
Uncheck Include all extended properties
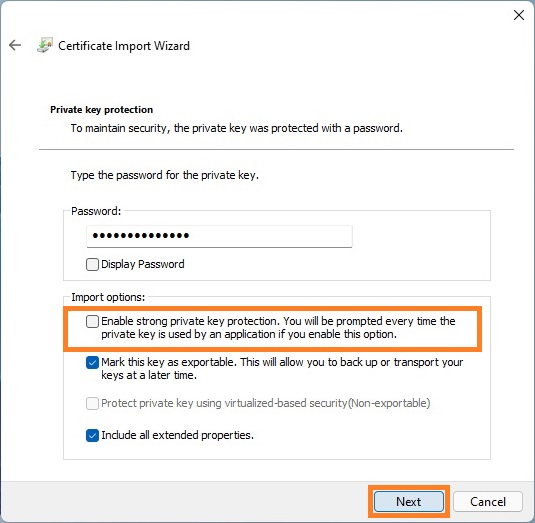(92, 435)
